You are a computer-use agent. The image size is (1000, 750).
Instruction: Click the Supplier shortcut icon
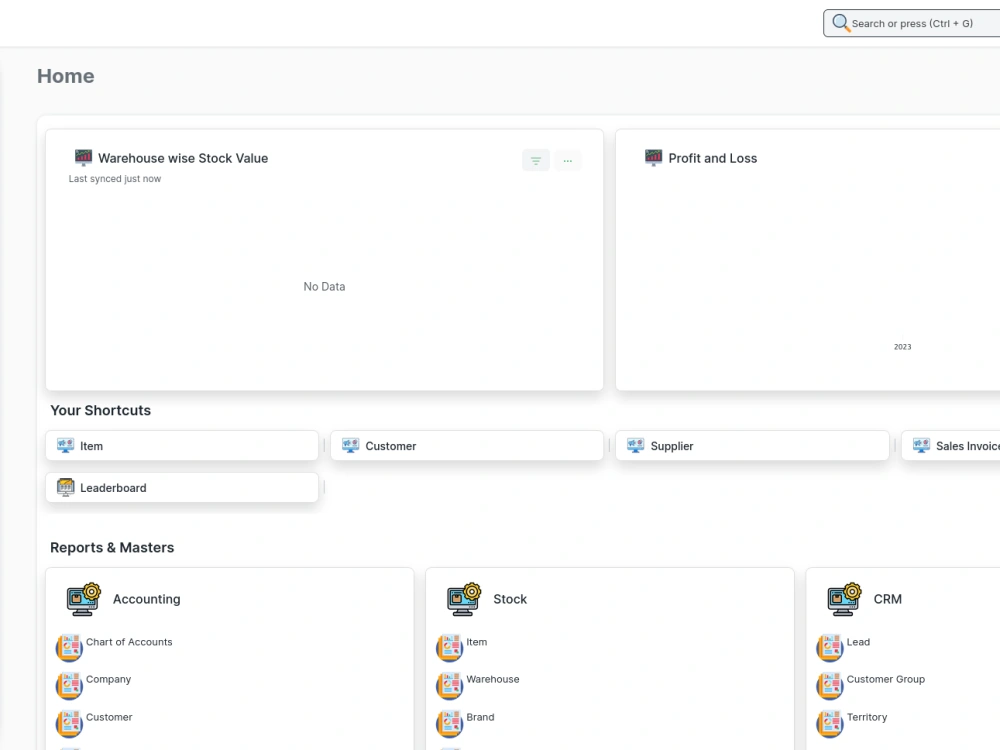coord(636,445)
